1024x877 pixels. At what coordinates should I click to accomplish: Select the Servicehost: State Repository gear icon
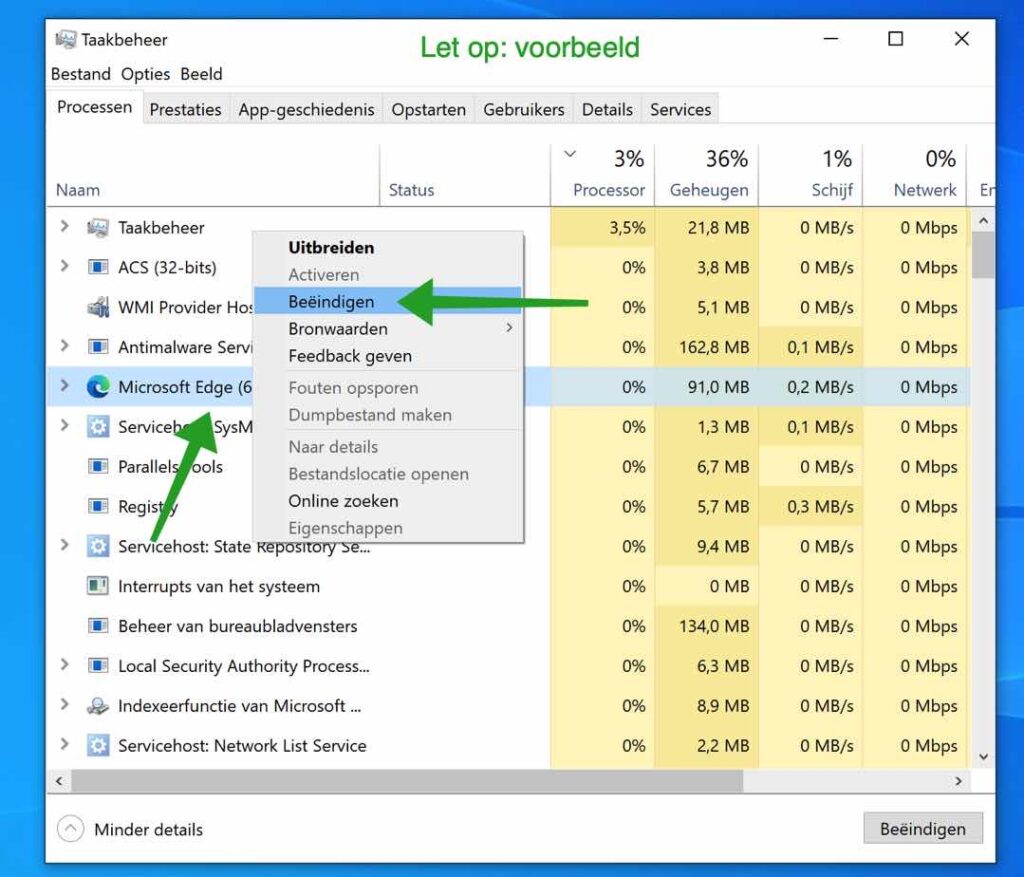point(97,547)
